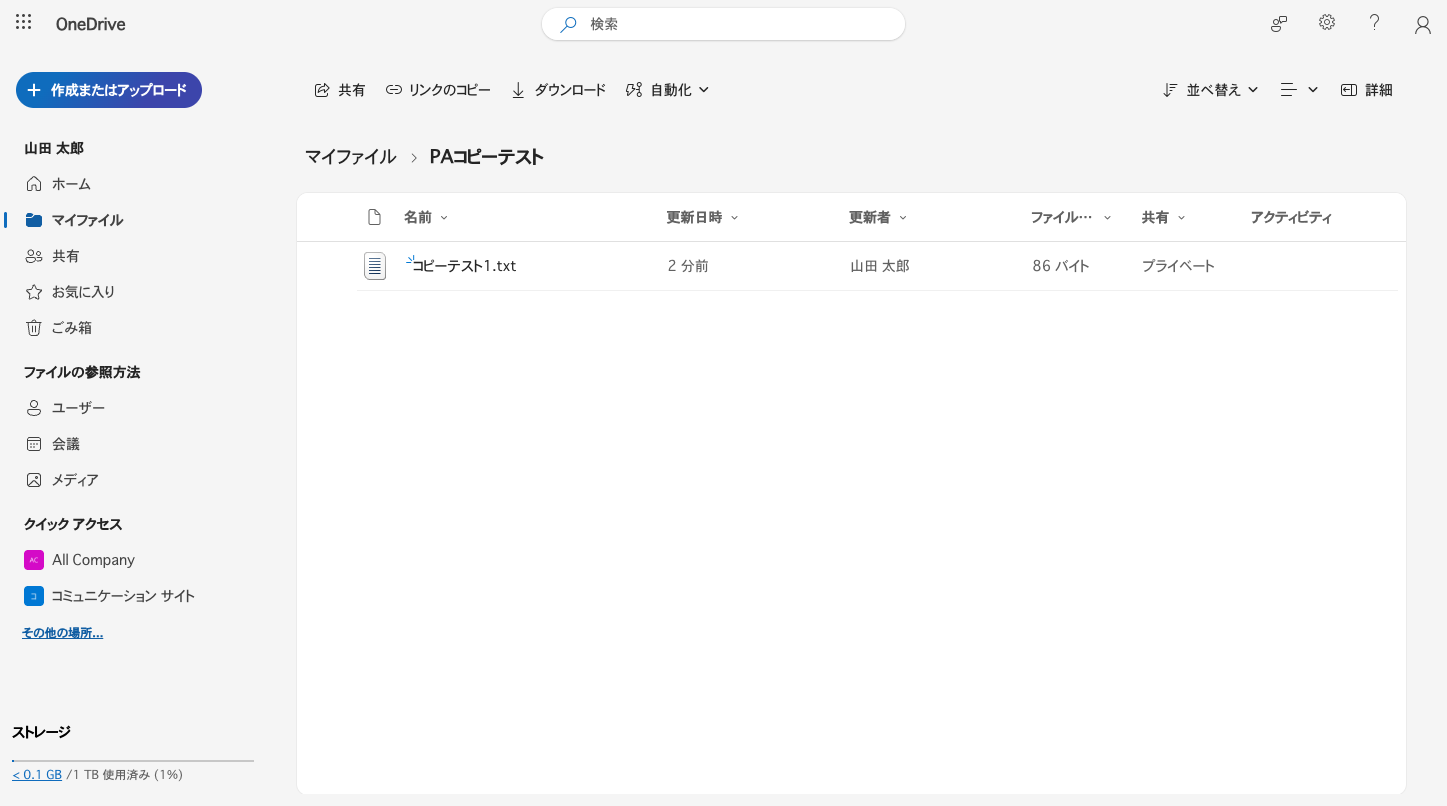Click the star icon beside お気に入り
The height and width of the screenshot is (806, 1447).
[34, 292]
